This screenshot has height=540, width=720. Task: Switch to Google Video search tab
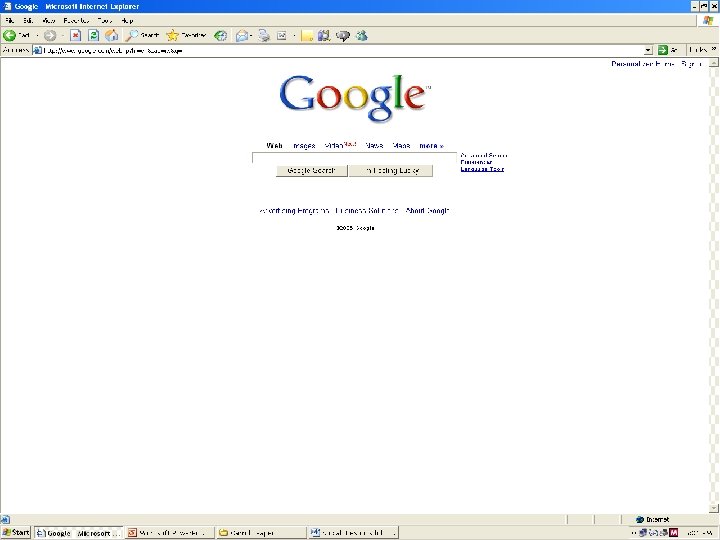(x=334, y=146)
